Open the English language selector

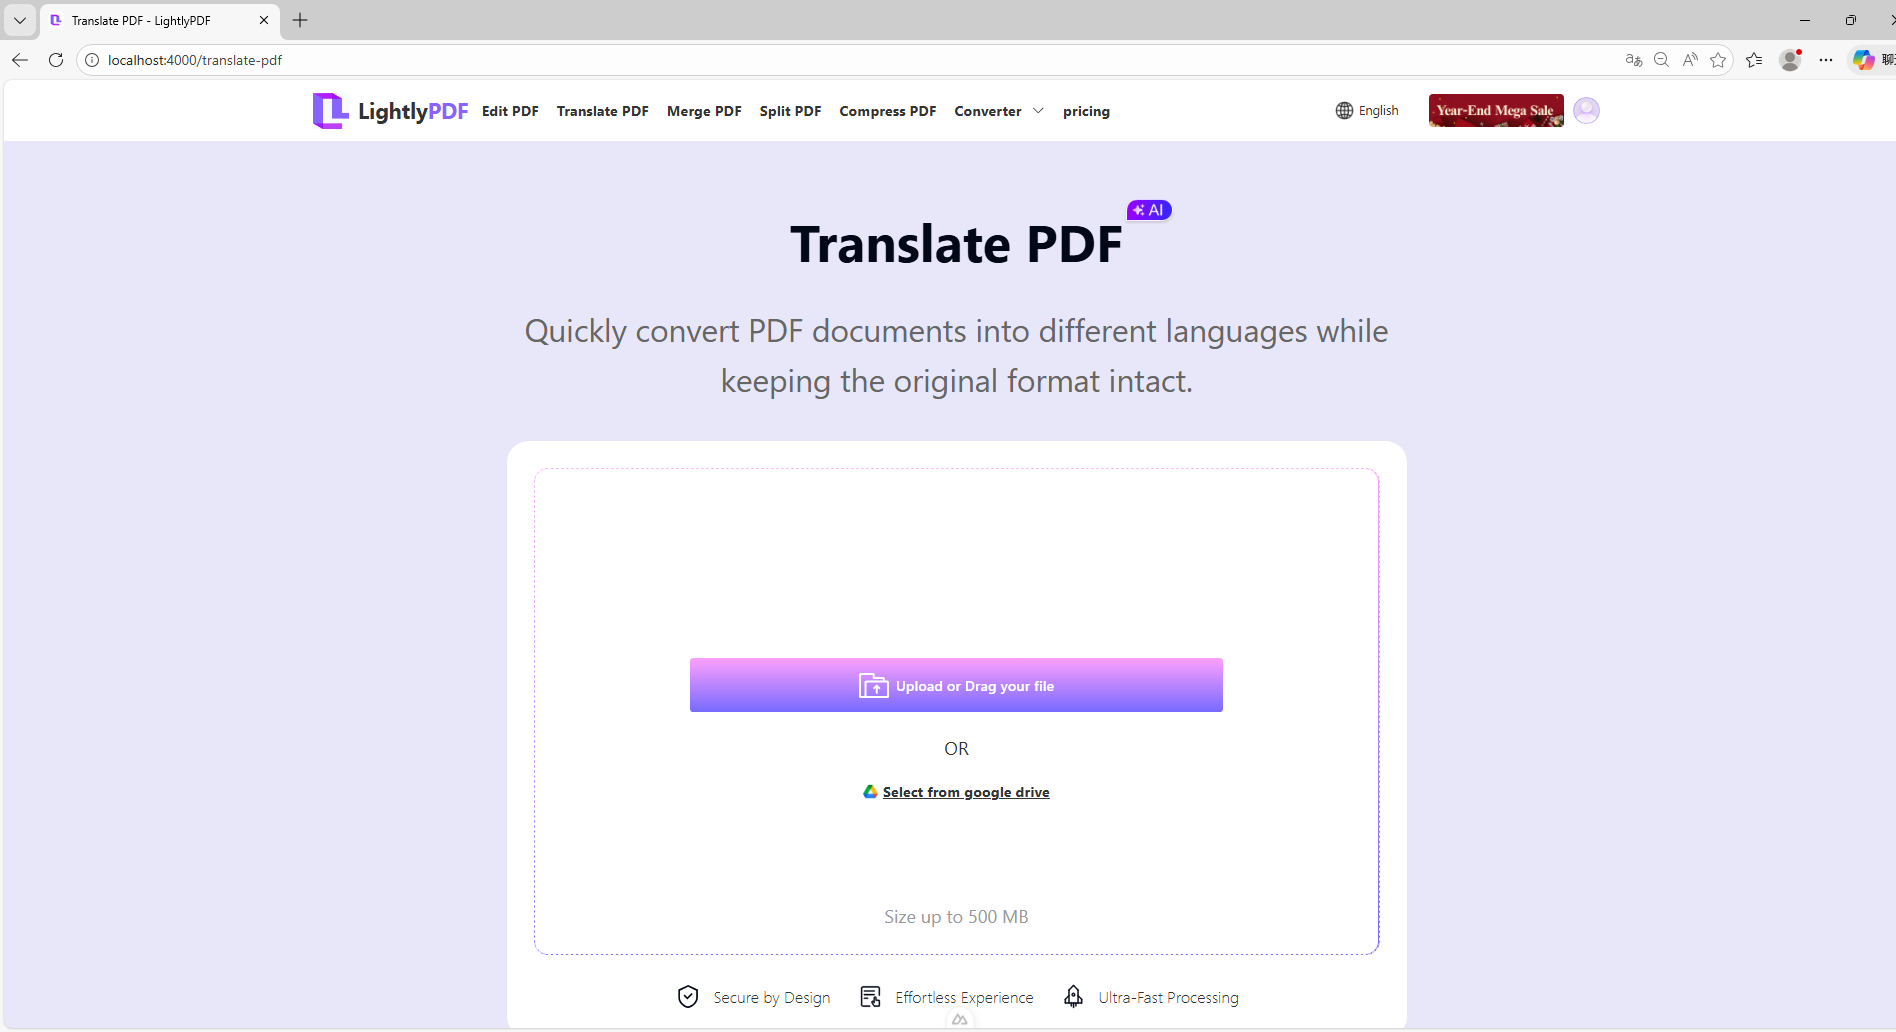click(x=1367, y=111)
